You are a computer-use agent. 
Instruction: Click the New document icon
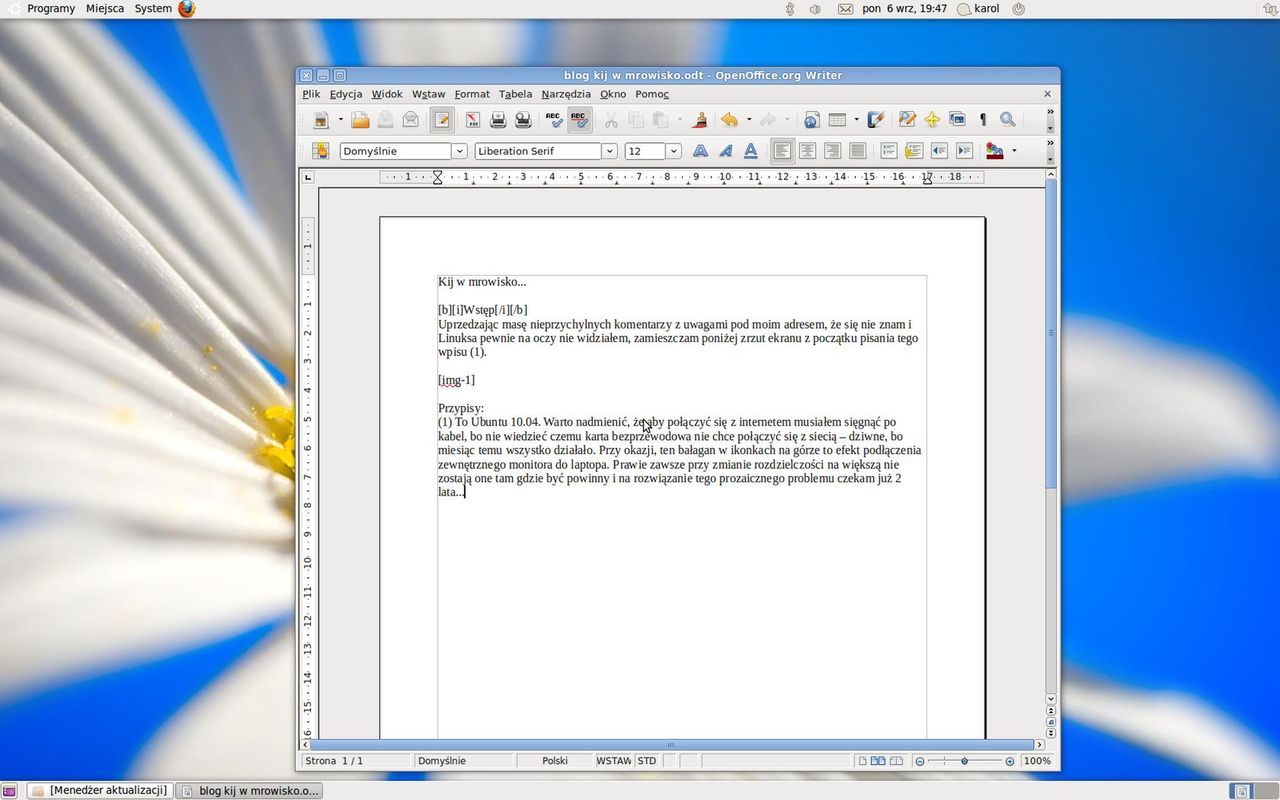[x=321, y=120]
